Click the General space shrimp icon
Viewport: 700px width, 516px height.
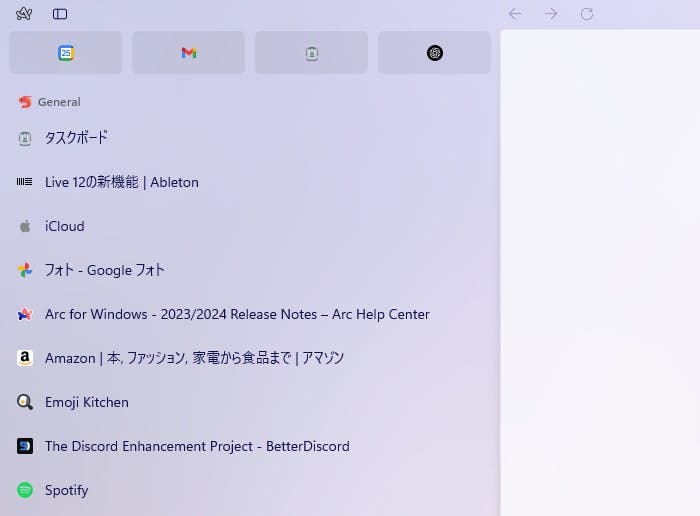(25, 102)
